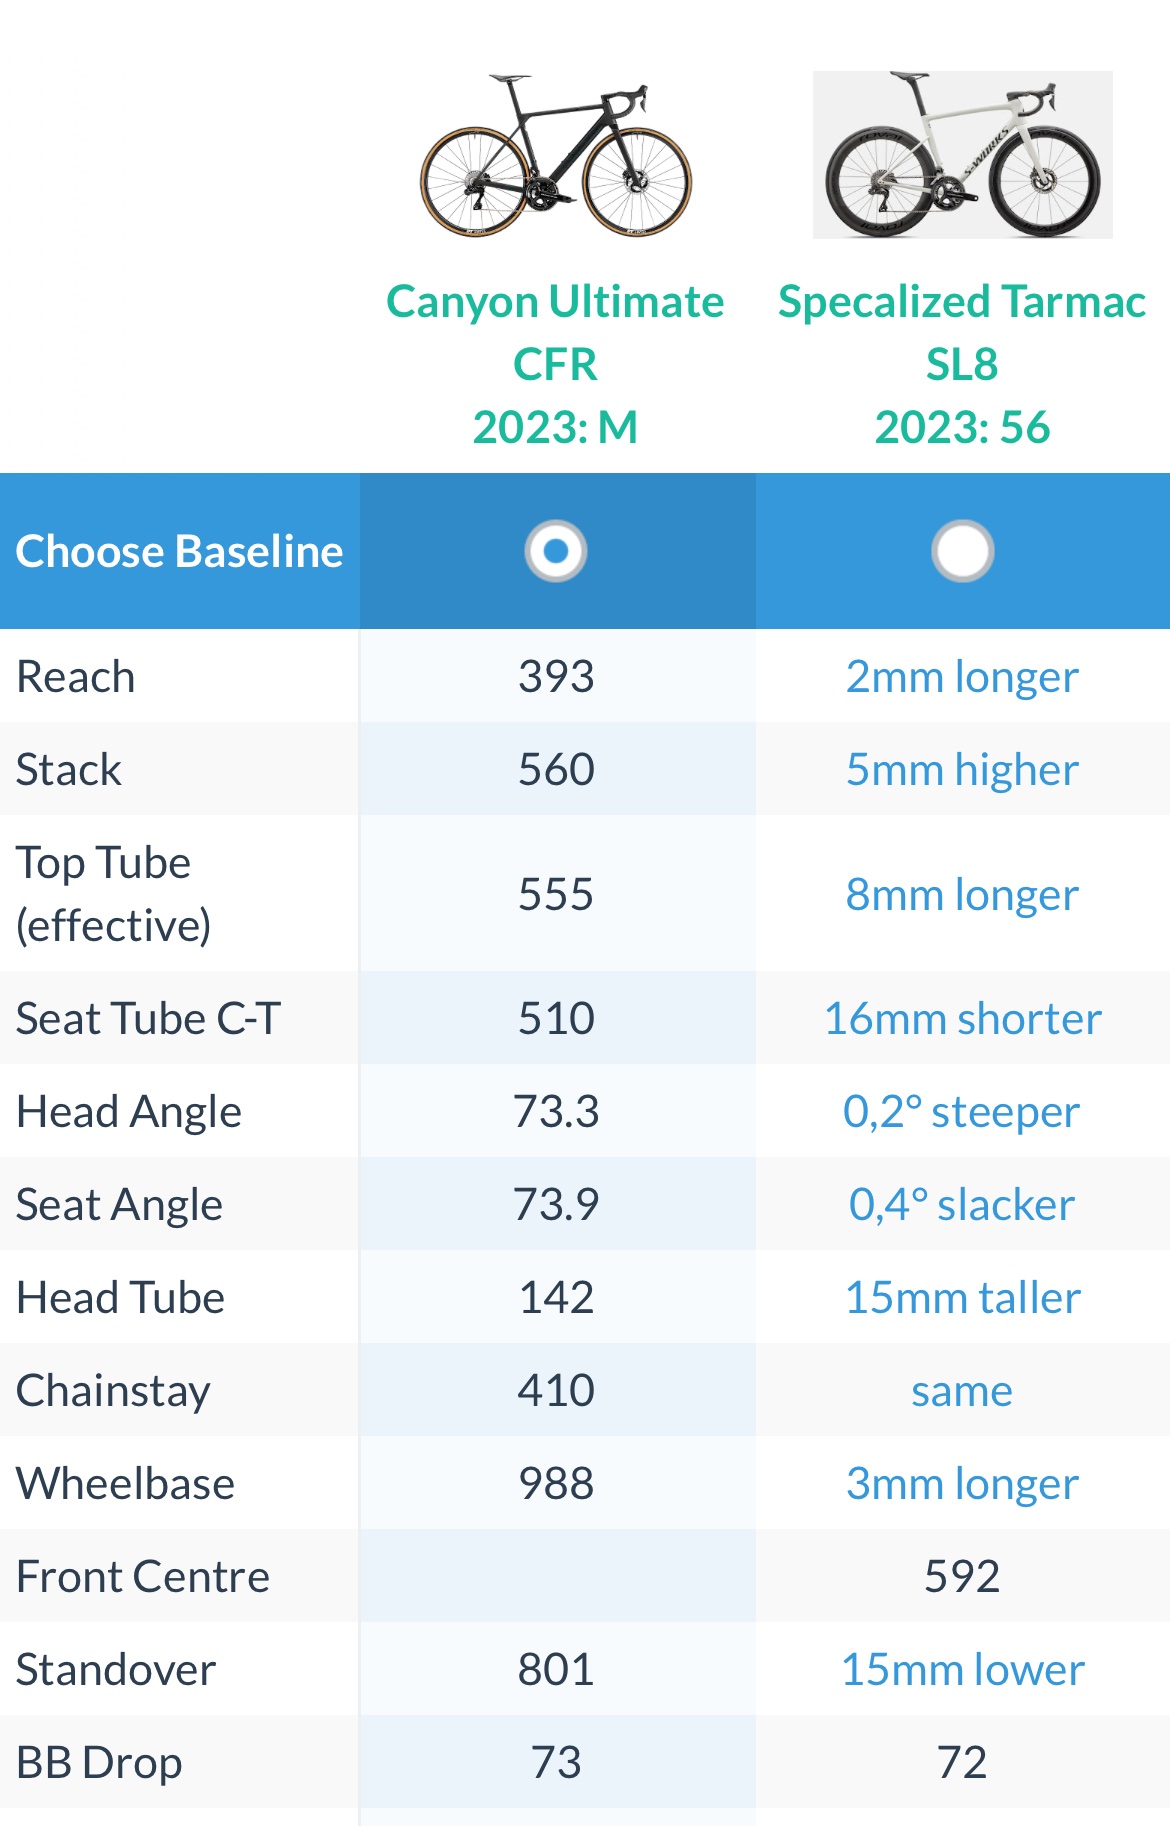Click the Front Centre value 592

962,1577
